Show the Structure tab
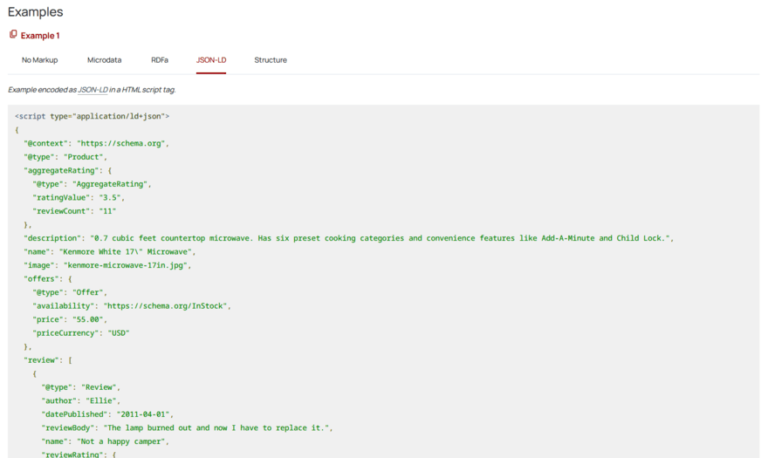 click(x=270, y=60)
